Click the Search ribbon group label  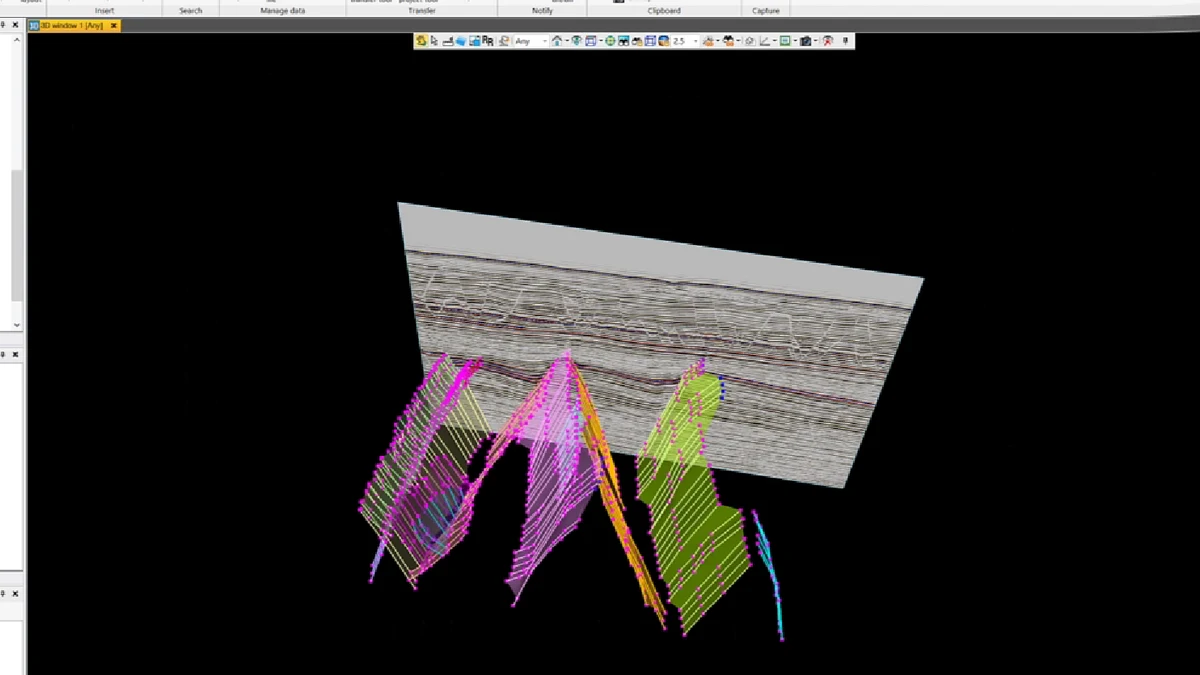(190, 10)
